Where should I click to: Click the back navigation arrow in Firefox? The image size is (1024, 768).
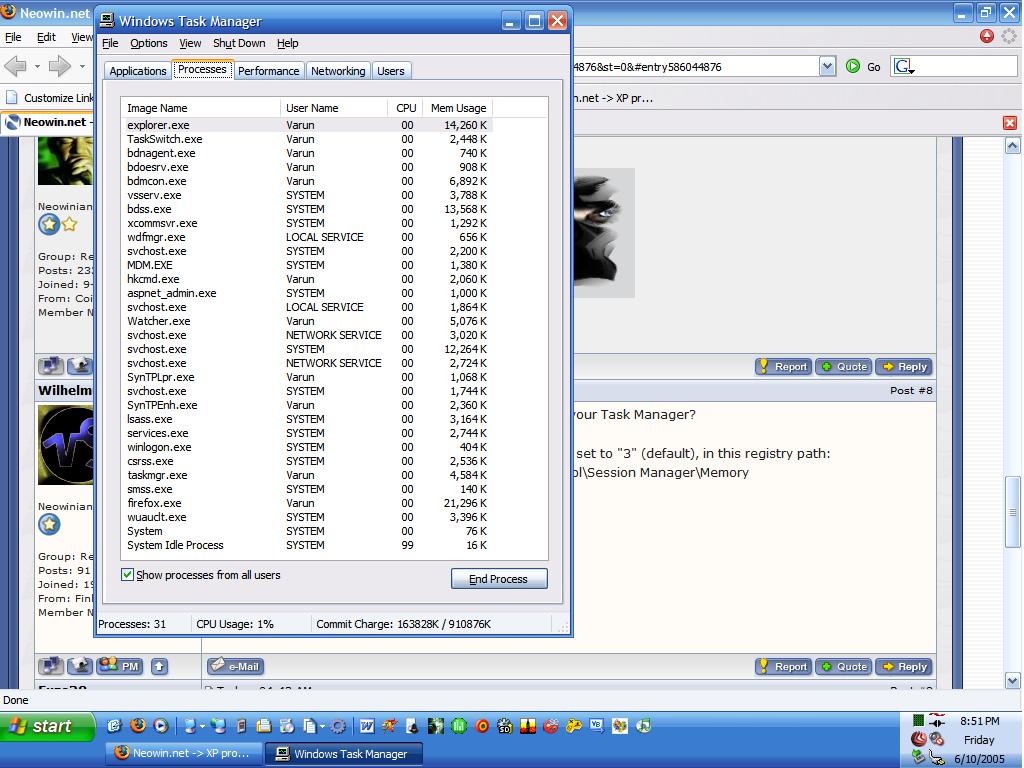coord(15,66)
